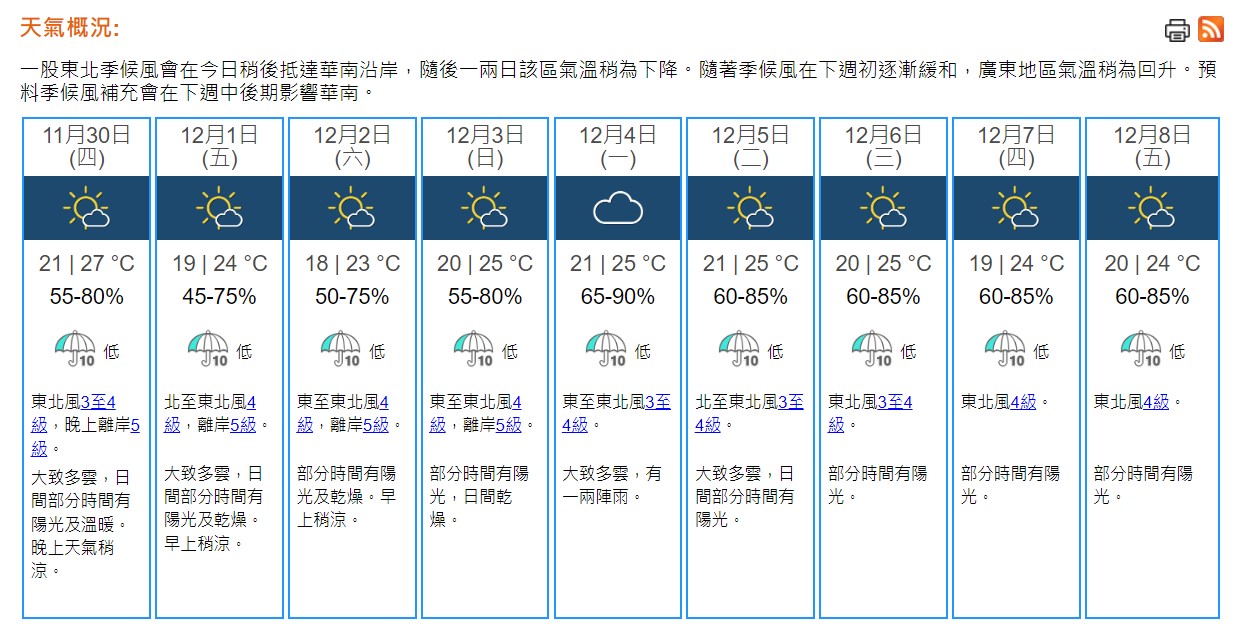Image resolution: width=1244 pixels, height=624 pixels.
Task: Click the sunny intervals icon for 11月30日
Action: [x=86, y=208]
